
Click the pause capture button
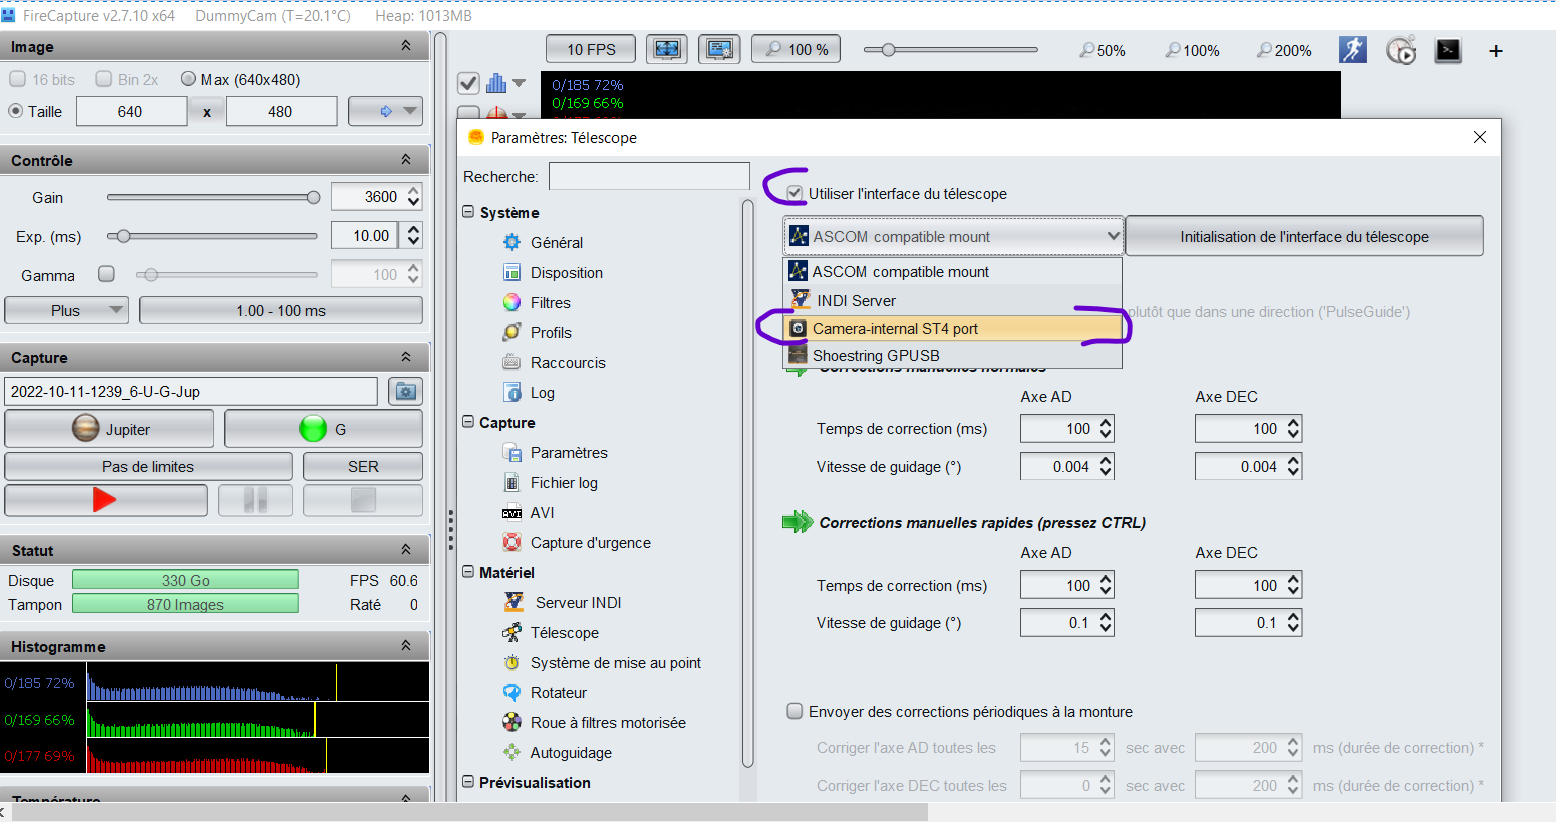[x=256, y=499]
